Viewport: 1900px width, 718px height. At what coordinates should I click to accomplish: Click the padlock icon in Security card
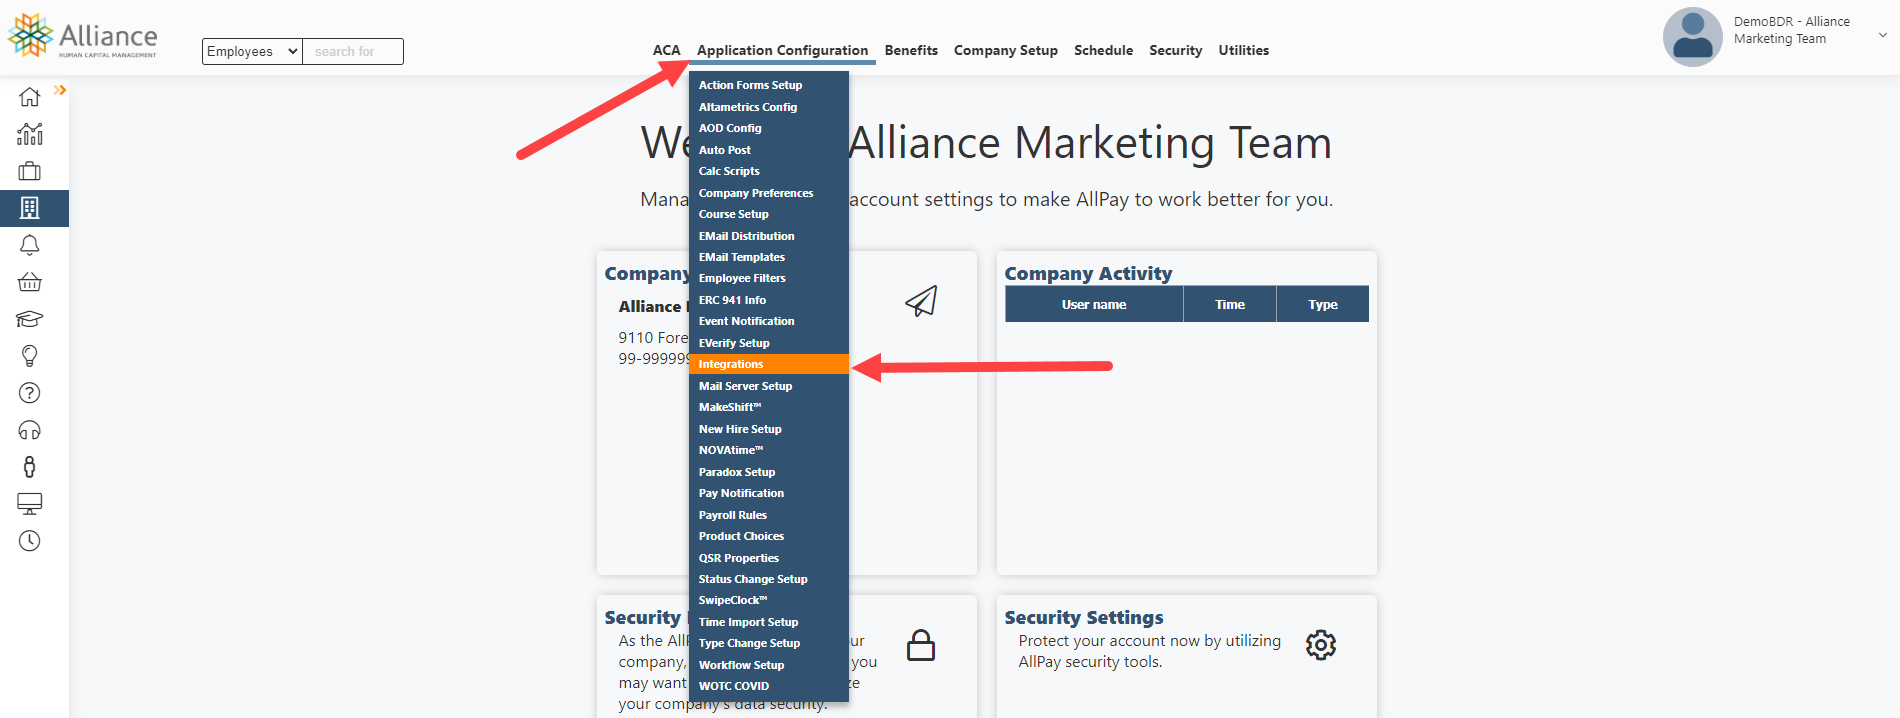(921, 645)
